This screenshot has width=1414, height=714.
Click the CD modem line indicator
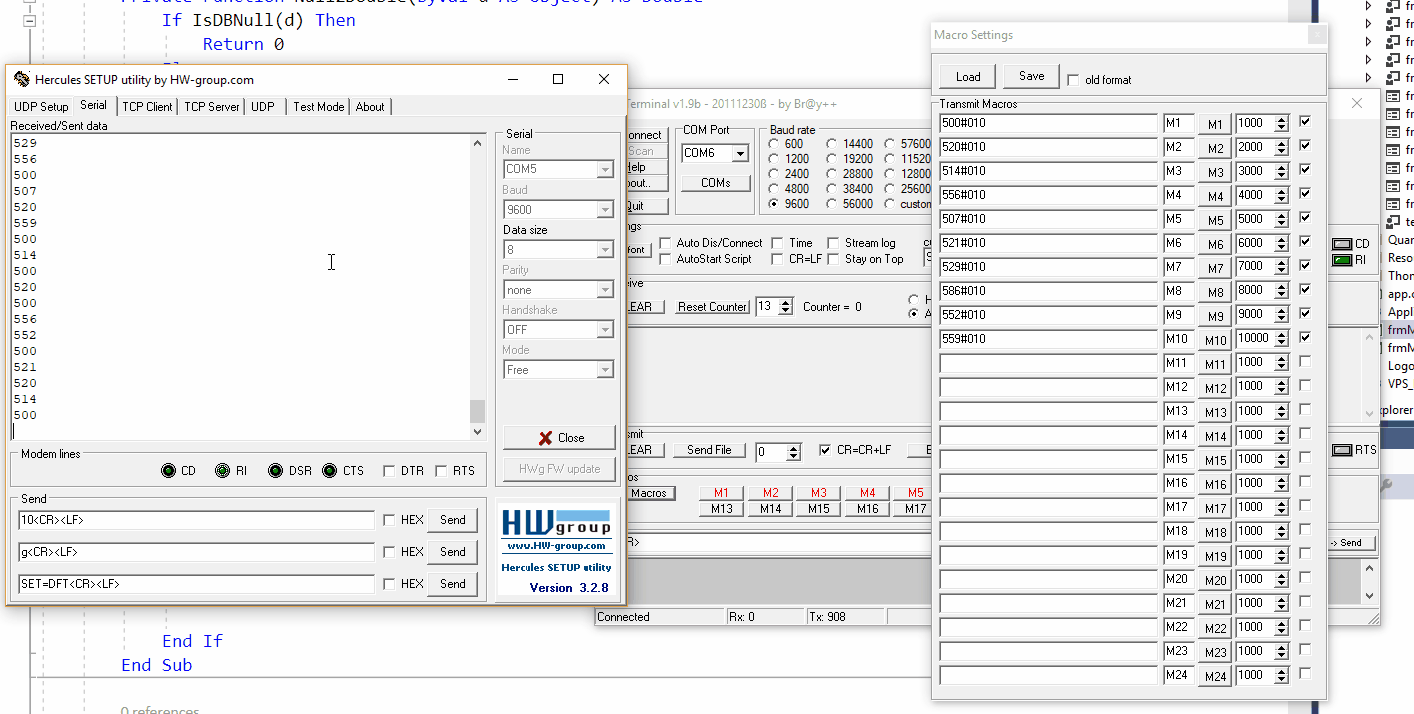coord(168,471)
